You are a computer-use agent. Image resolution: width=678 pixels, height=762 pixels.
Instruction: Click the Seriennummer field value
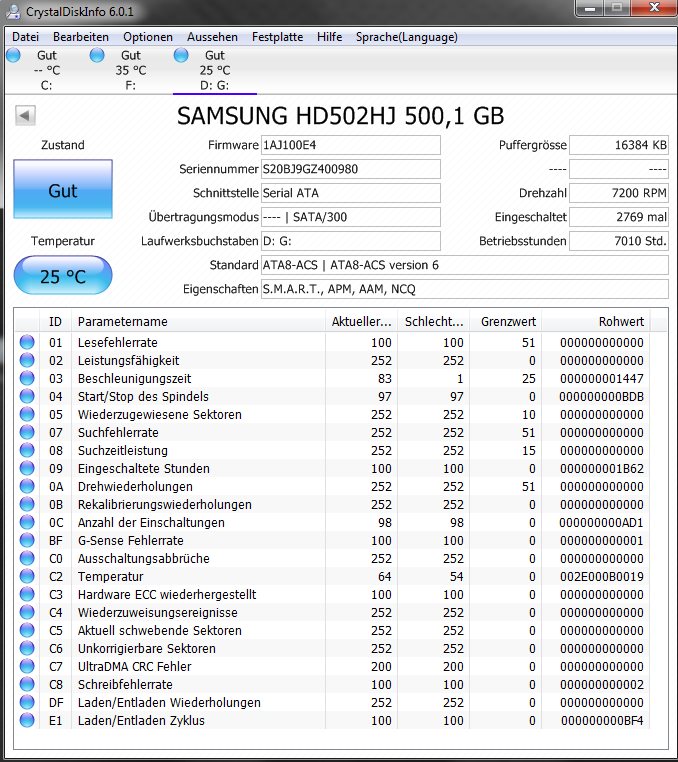(351, 169)
